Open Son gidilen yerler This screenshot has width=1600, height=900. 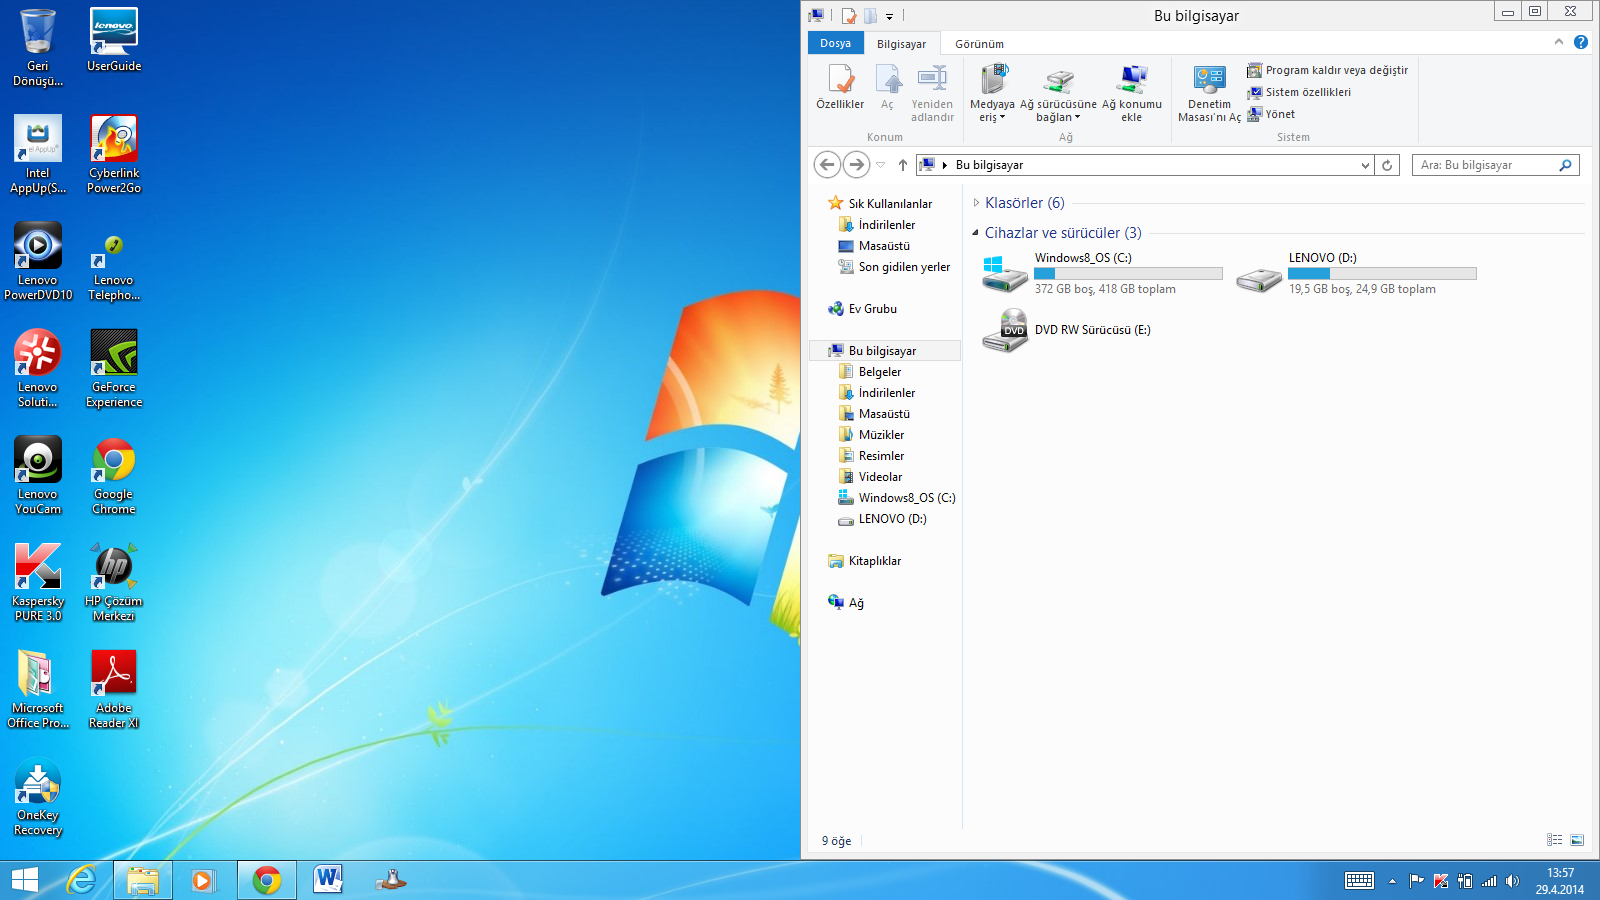click(x=894, y=267)
